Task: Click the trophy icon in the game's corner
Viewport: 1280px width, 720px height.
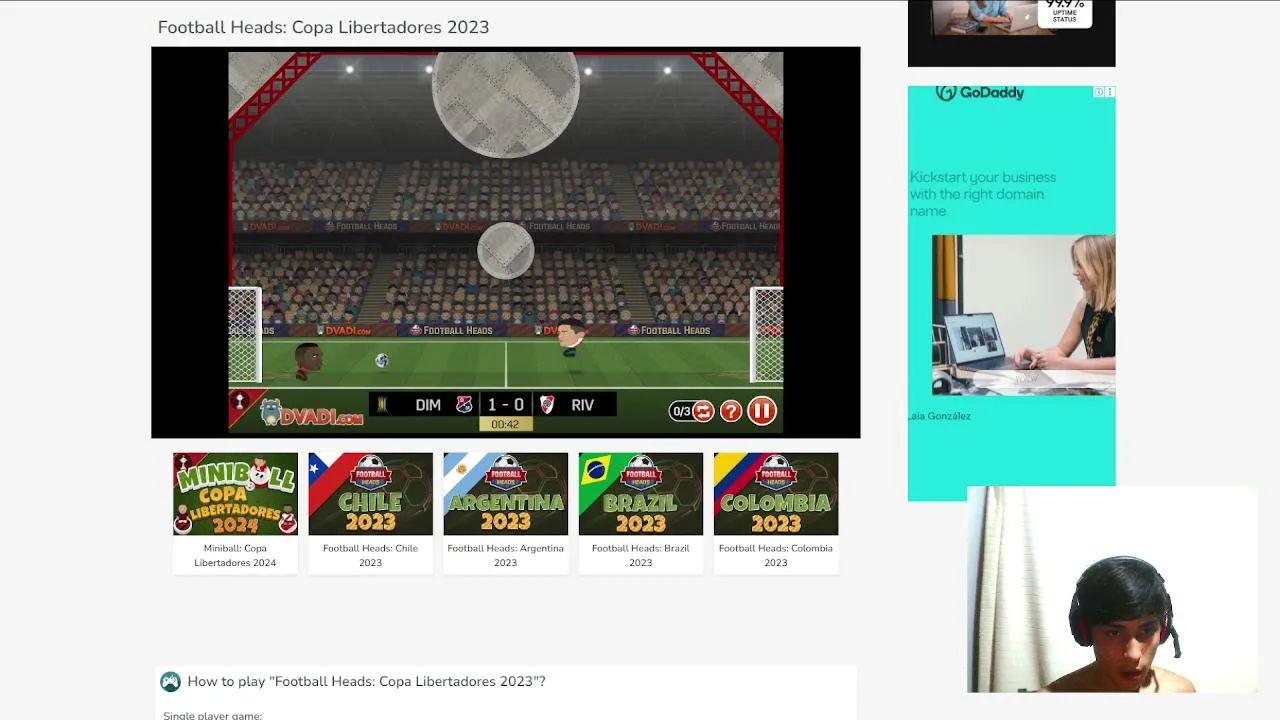Action: pos(238,402)
